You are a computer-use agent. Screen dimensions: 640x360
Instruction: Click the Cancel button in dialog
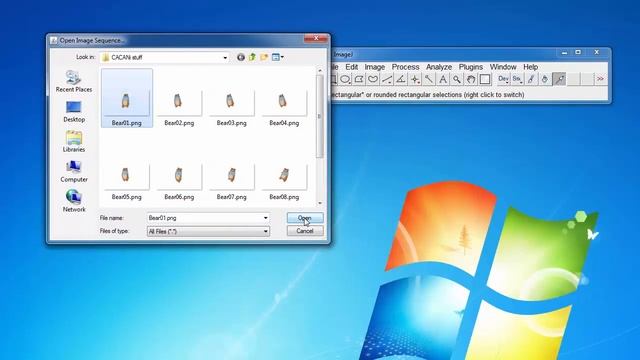pos(305,231)
